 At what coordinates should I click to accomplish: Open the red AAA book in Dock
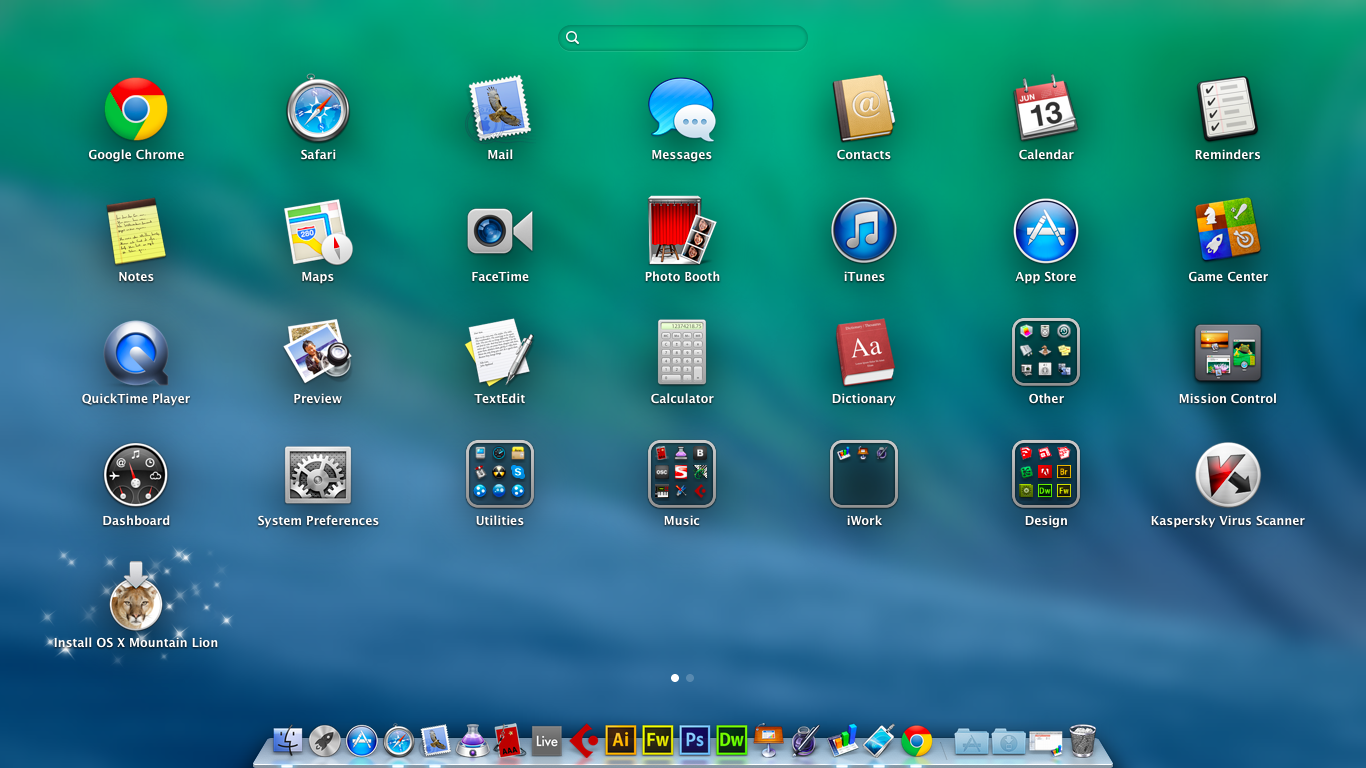tap(510, 740)
